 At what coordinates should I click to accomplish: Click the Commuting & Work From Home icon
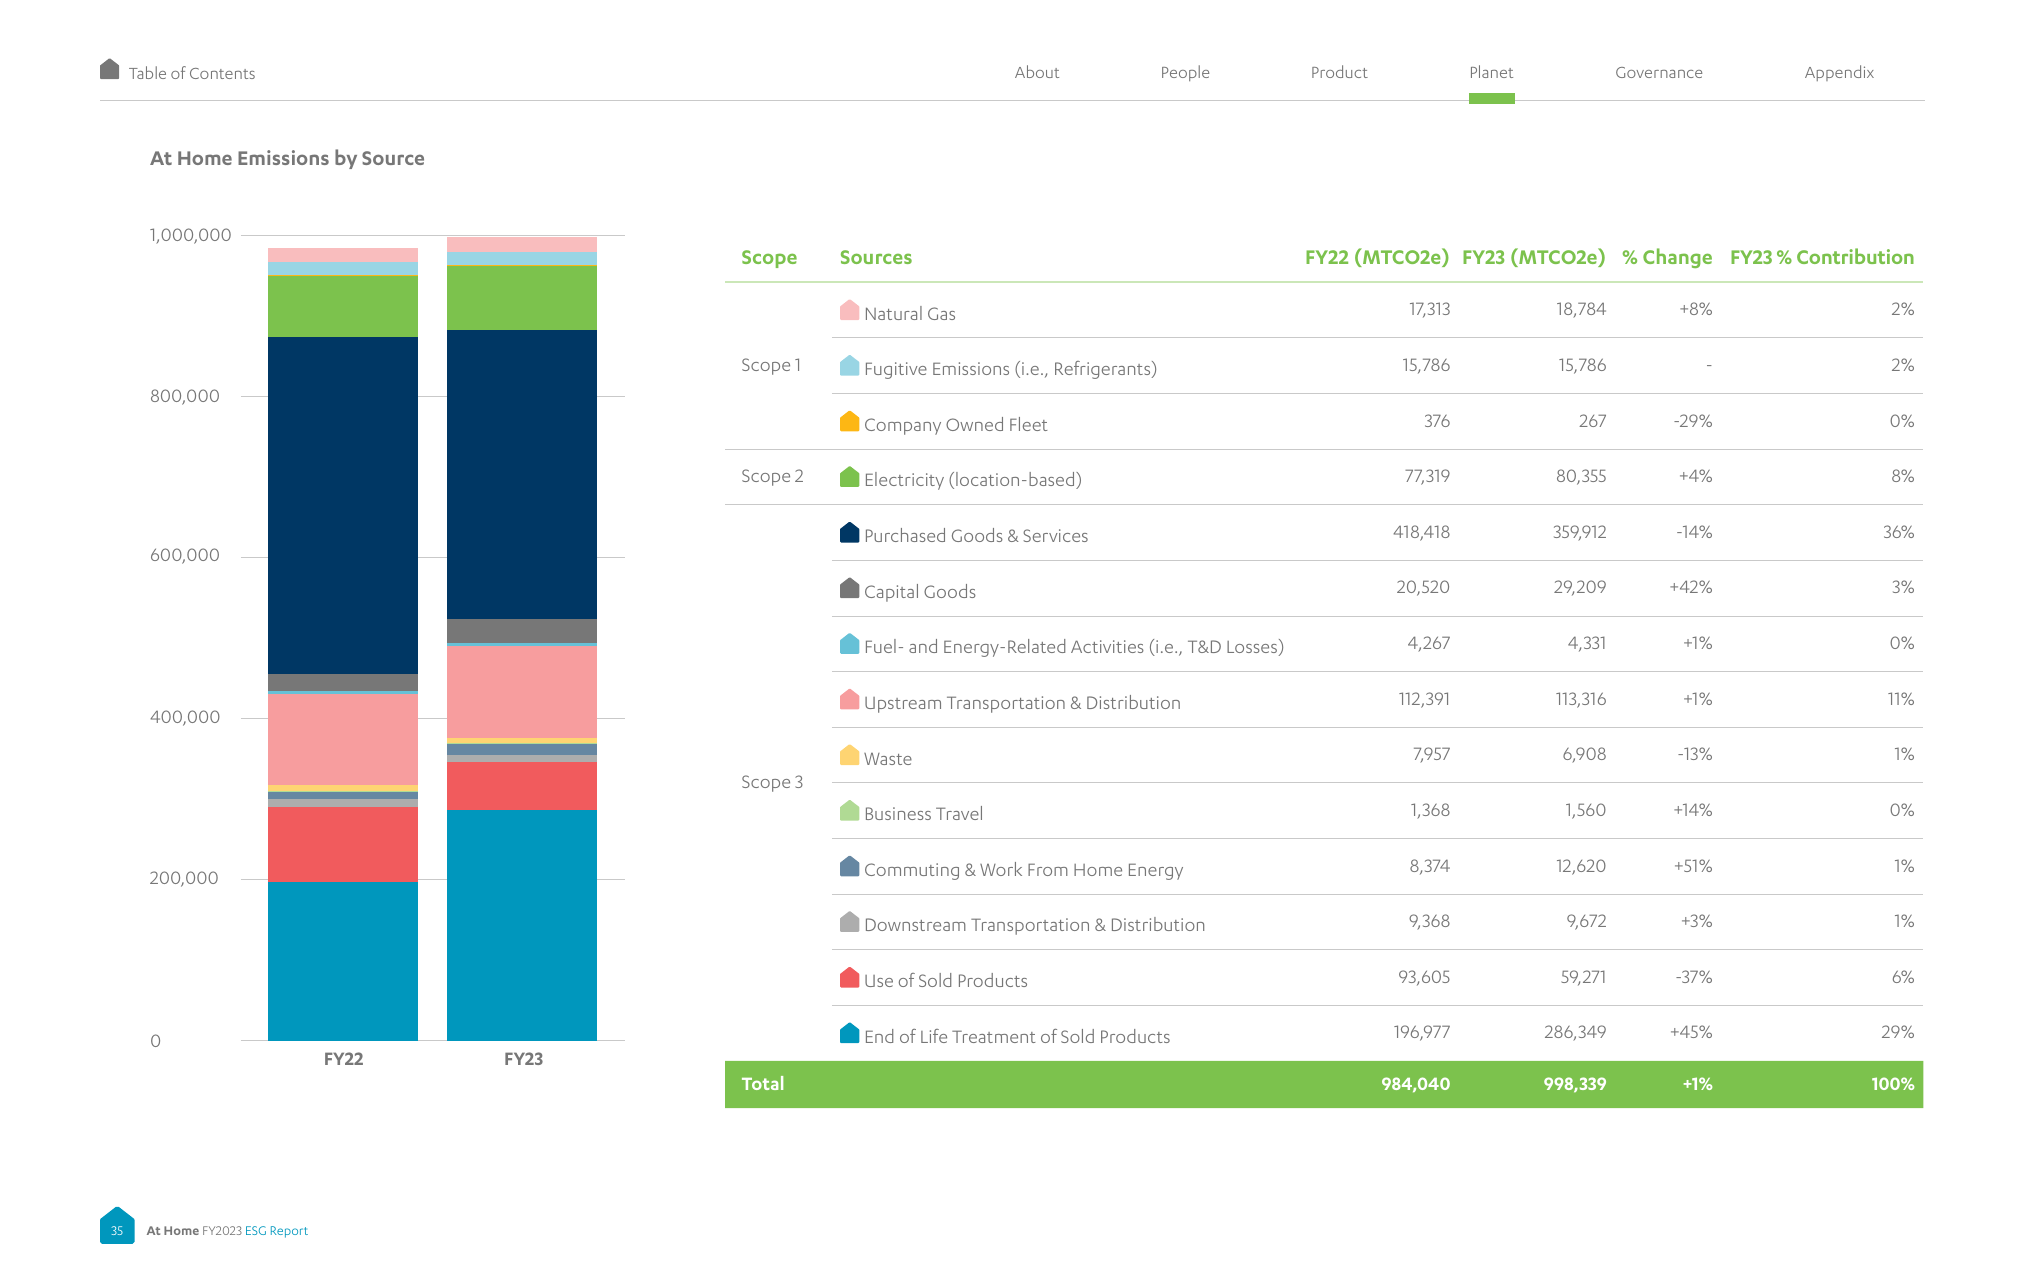point(850,866)
